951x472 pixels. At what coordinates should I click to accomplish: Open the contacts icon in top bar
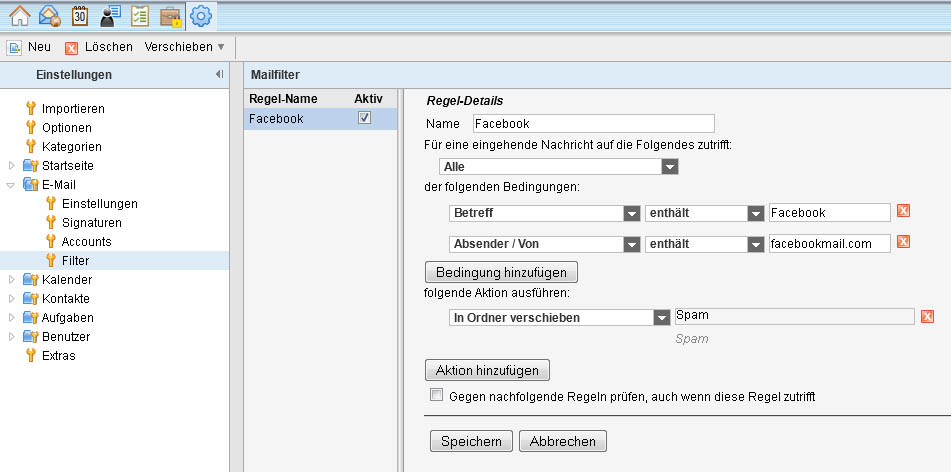110,16
